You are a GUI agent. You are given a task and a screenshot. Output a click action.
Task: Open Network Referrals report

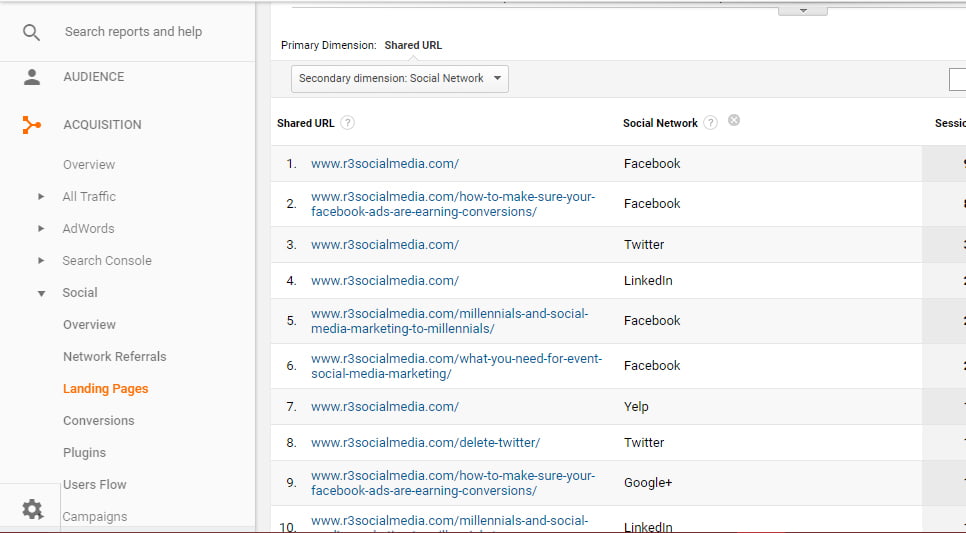(x=115, y=357)
